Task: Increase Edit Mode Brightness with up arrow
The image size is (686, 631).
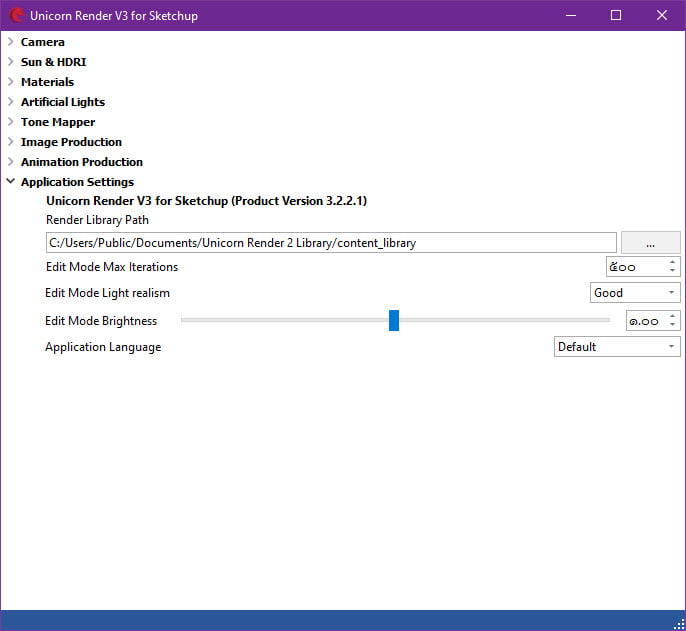Action: click(673, 316)
